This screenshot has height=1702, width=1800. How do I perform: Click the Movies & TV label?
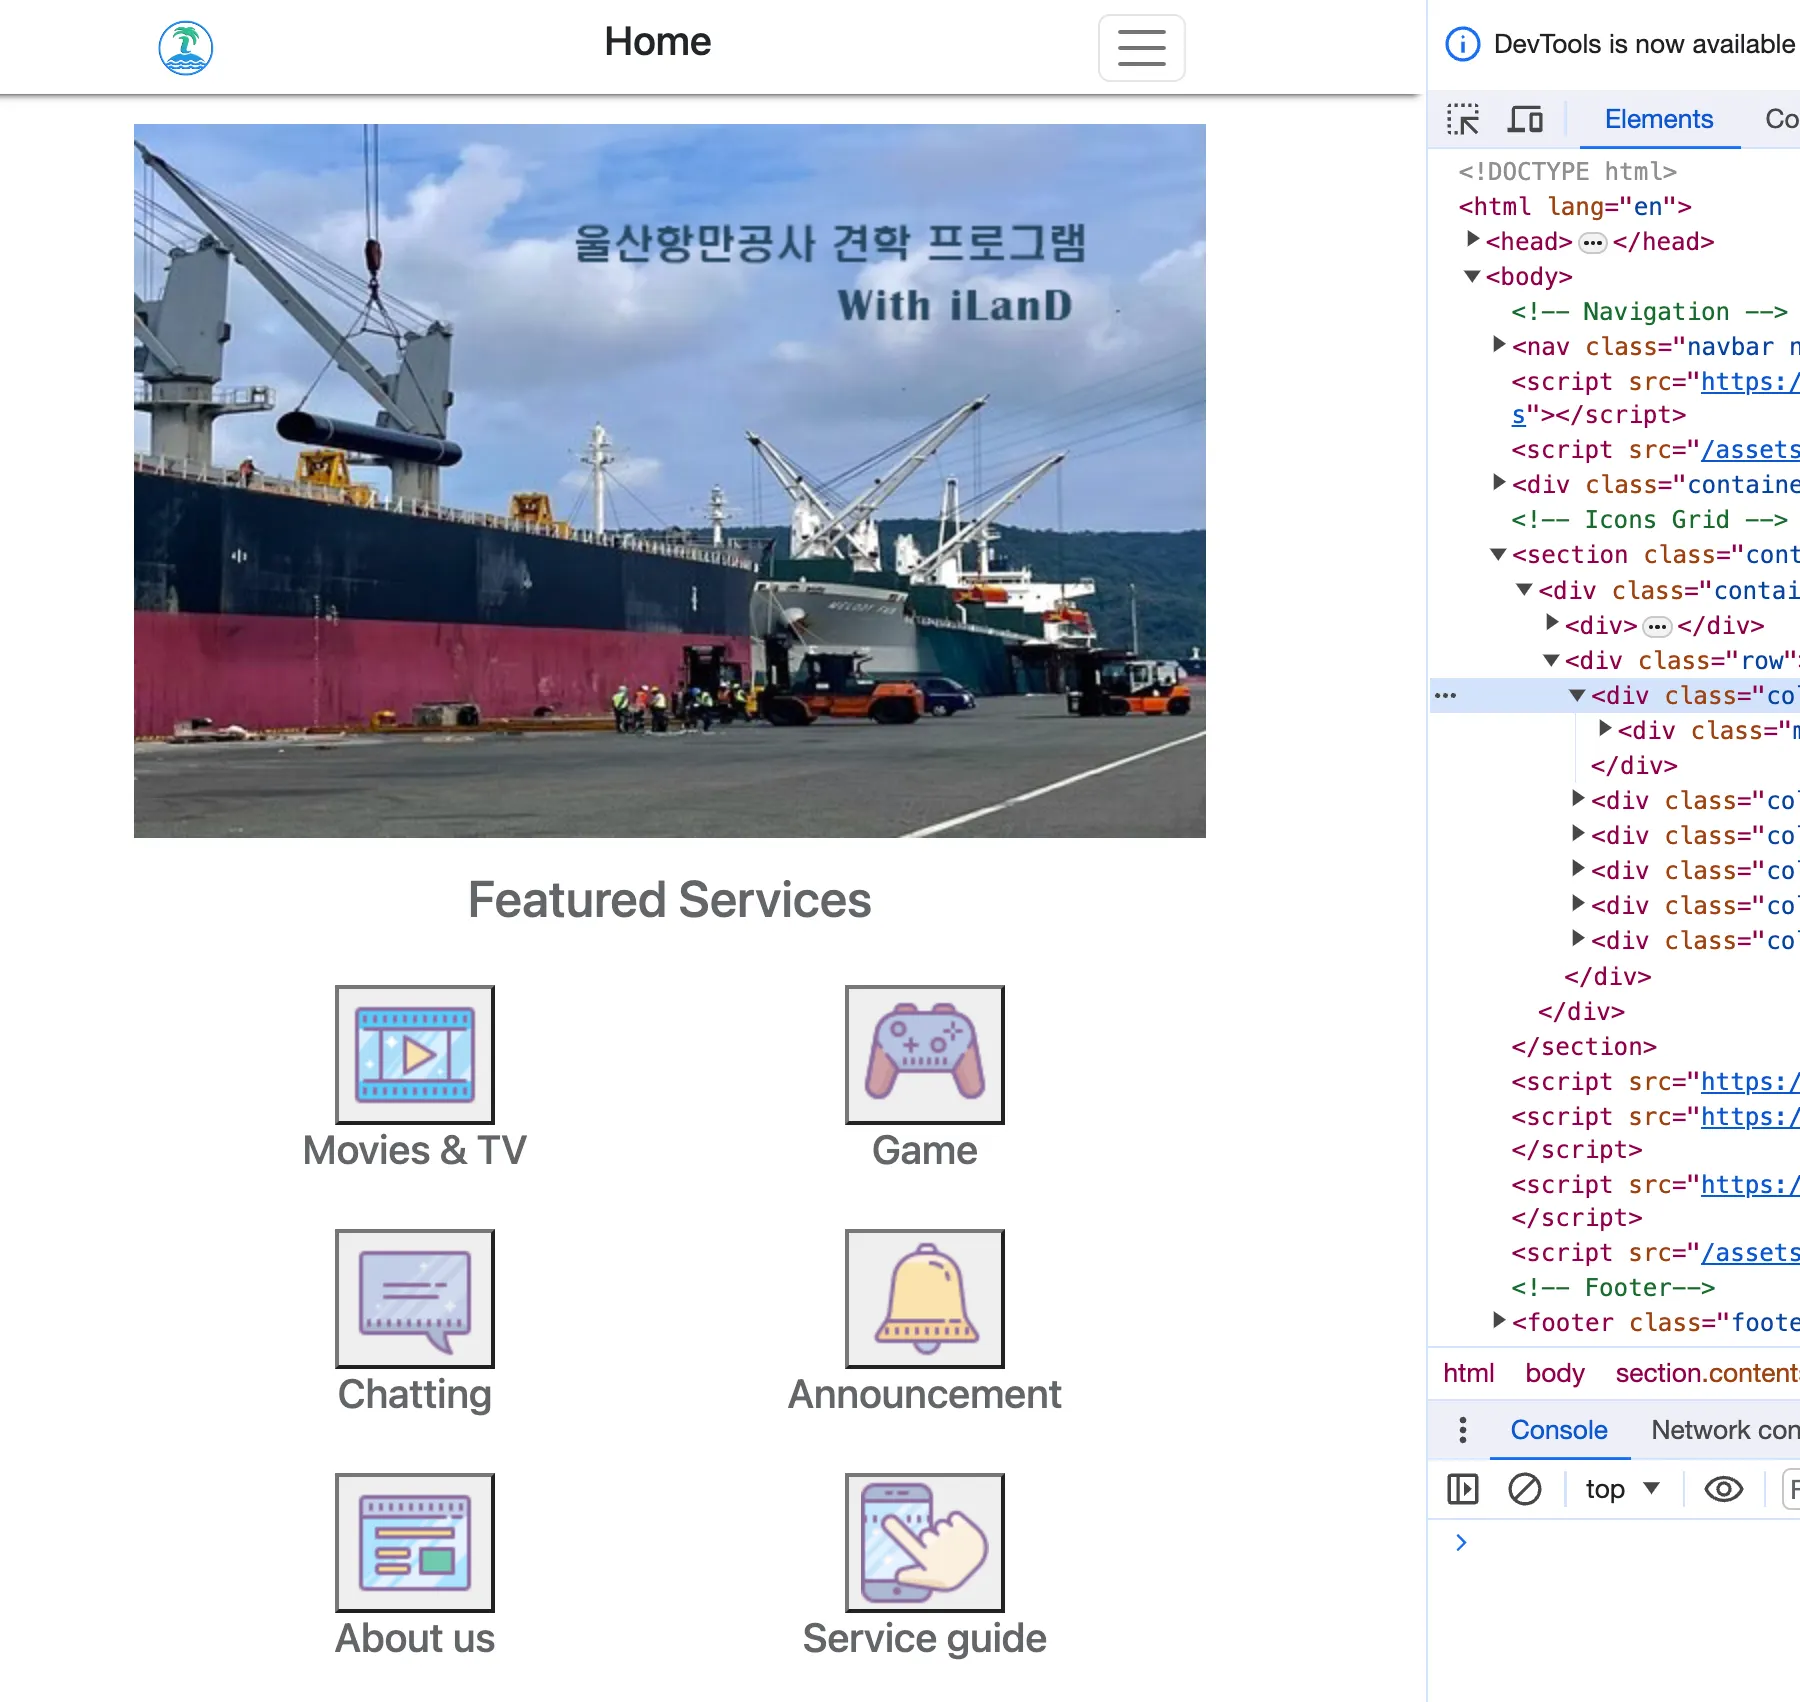coord(415,1150)
